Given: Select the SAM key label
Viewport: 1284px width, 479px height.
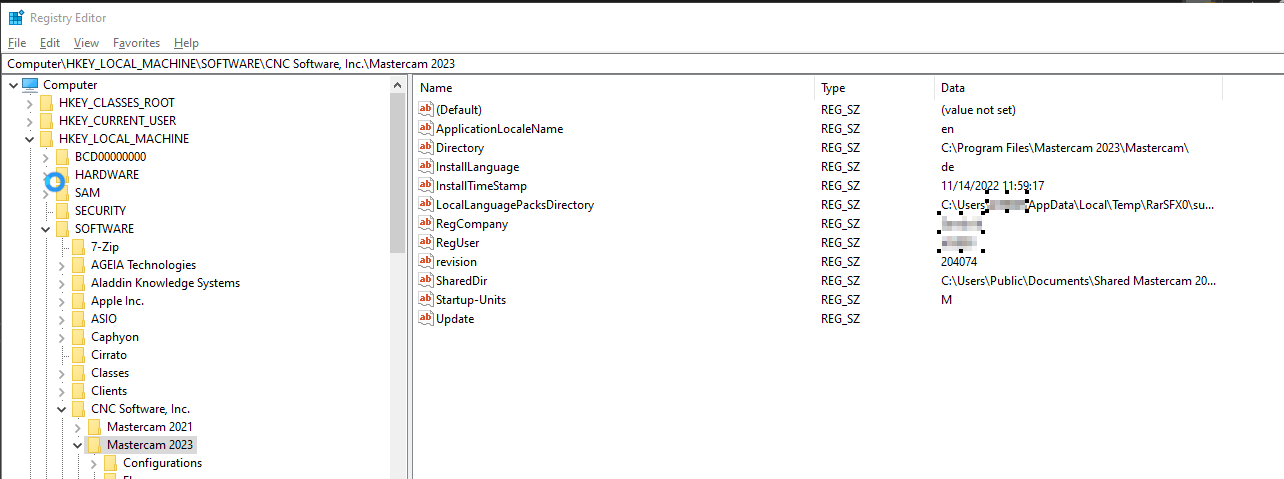Looking at the screenshot, I should click(87, 193).
